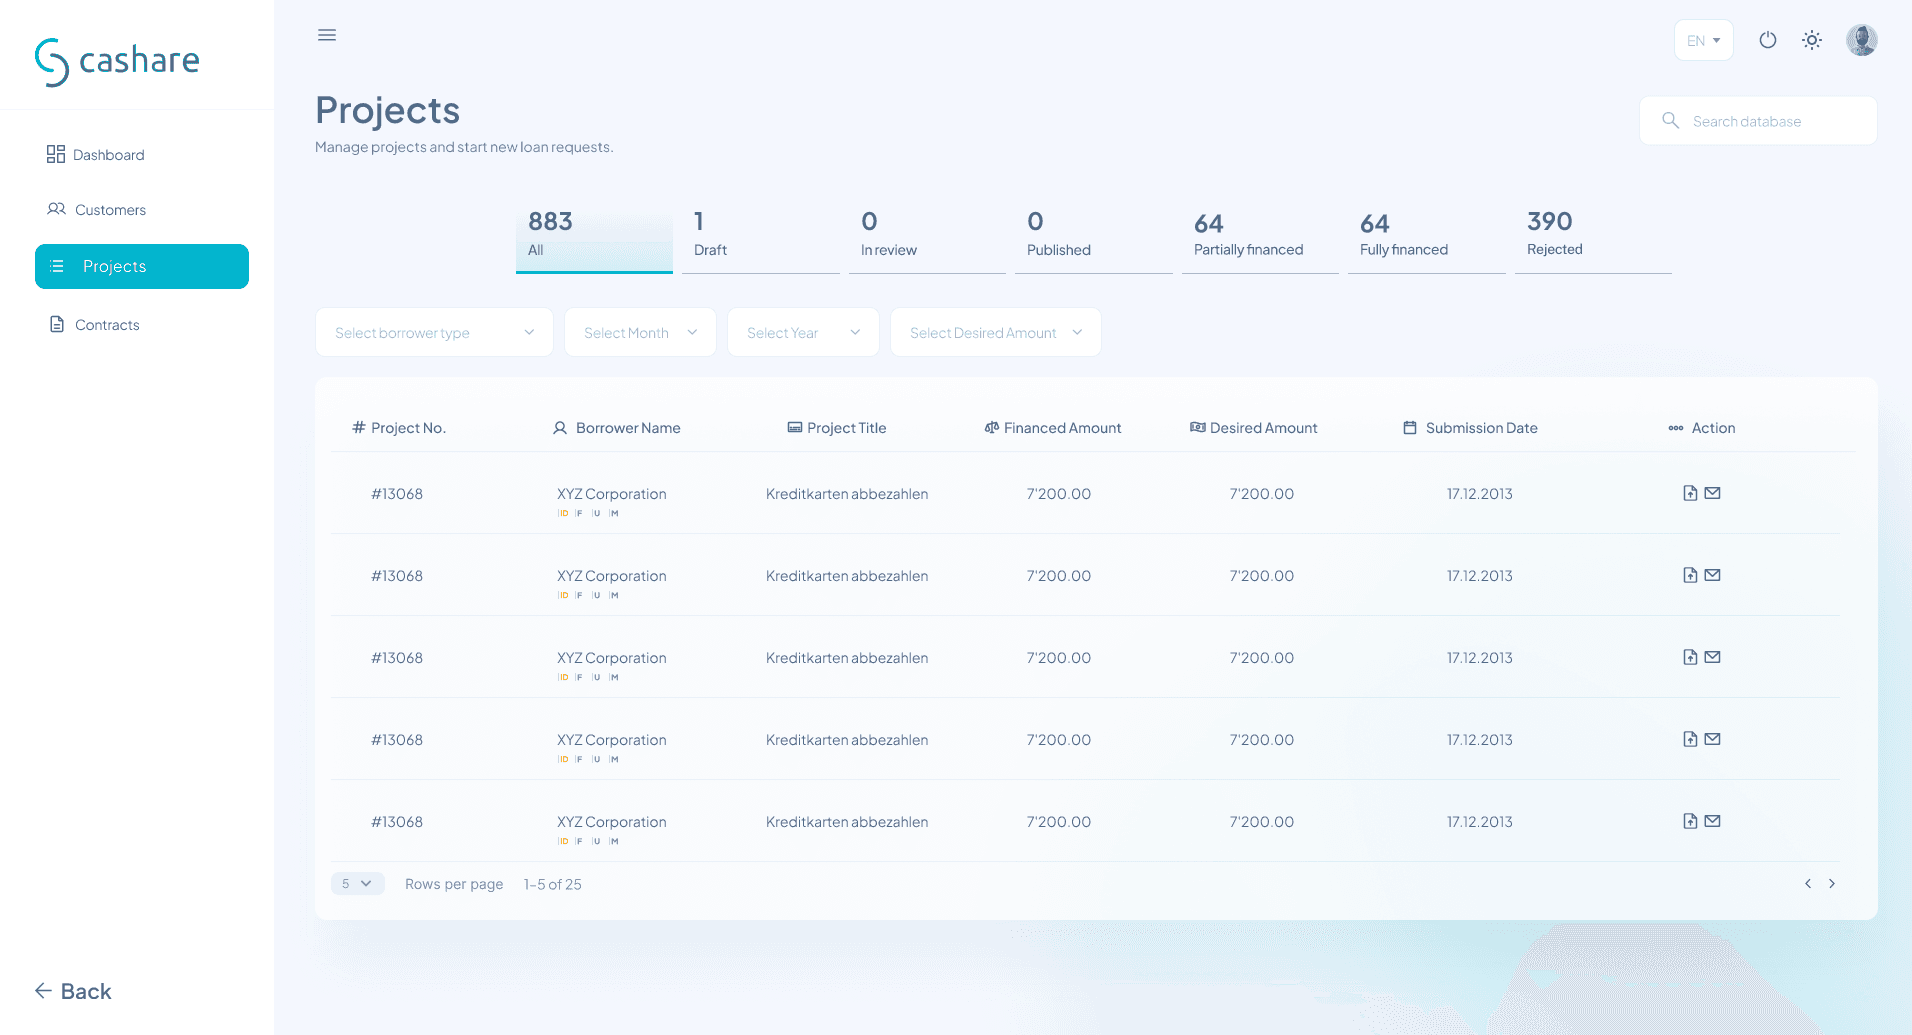Viewport: 1912px width, 1035px height.
Task: Open the EN language dropdown
Action: click(x=1704, y=41)
